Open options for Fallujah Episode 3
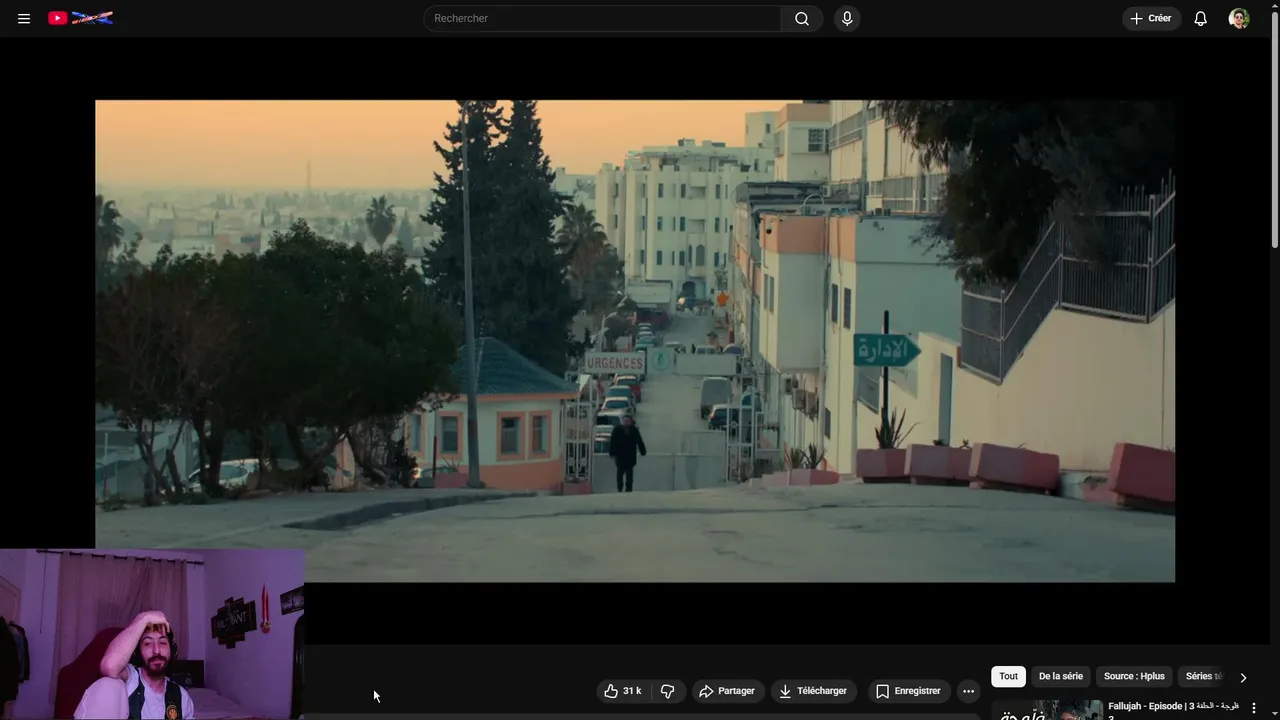This screenshot has height=720, width=1280. (x=1253, y=708)
